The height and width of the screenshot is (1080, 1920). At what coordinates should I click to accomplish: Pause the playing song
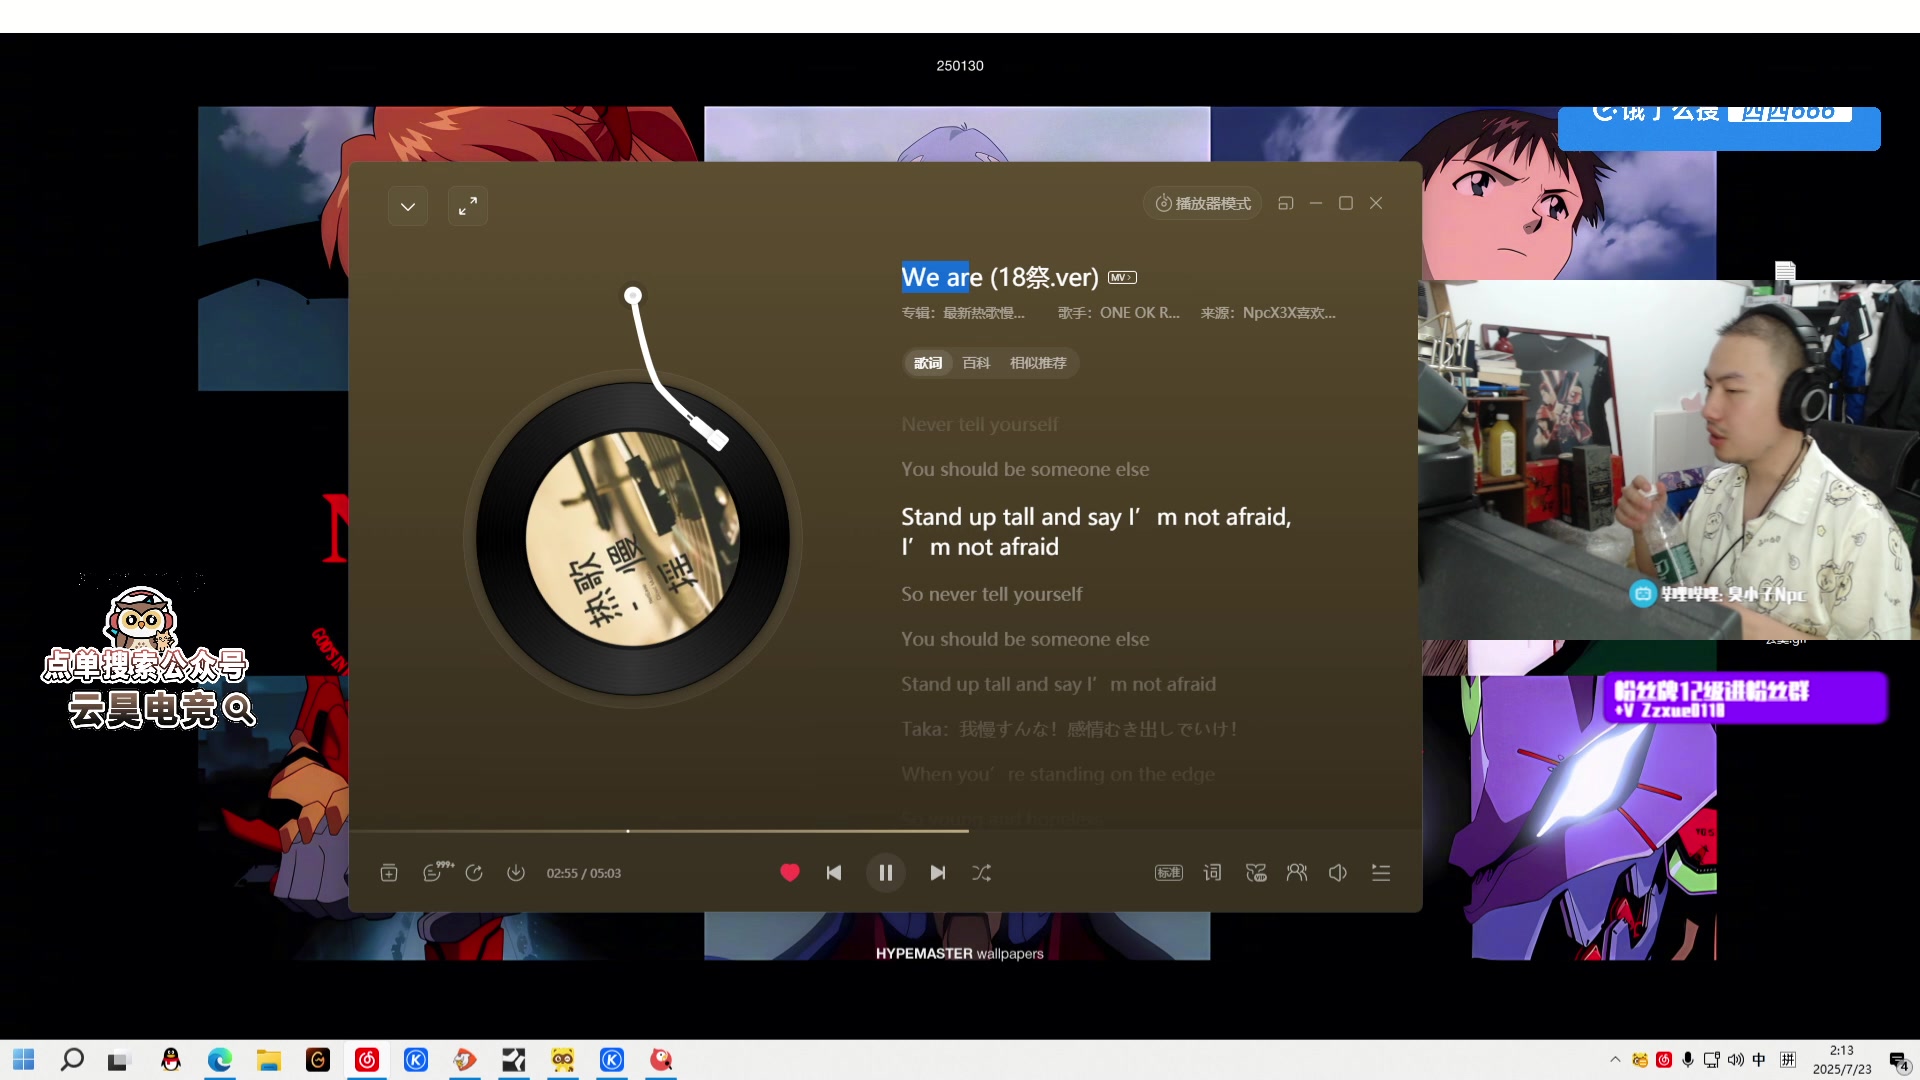pyautogui.click(x=885, y=873)
